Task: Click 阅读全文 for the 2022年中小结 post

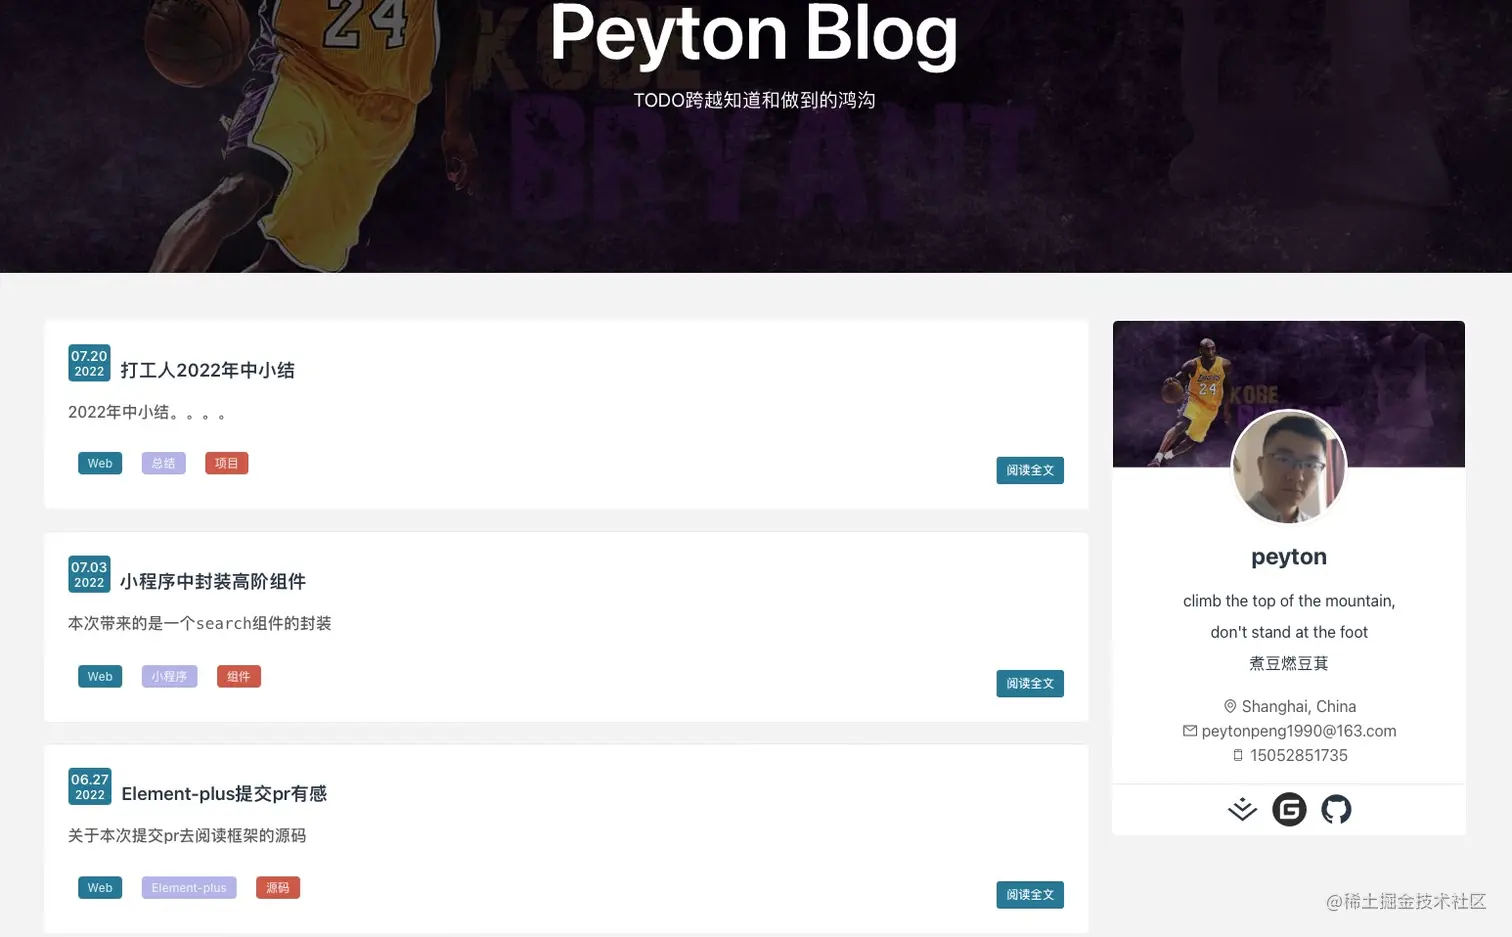Action: coord(1030,470)
